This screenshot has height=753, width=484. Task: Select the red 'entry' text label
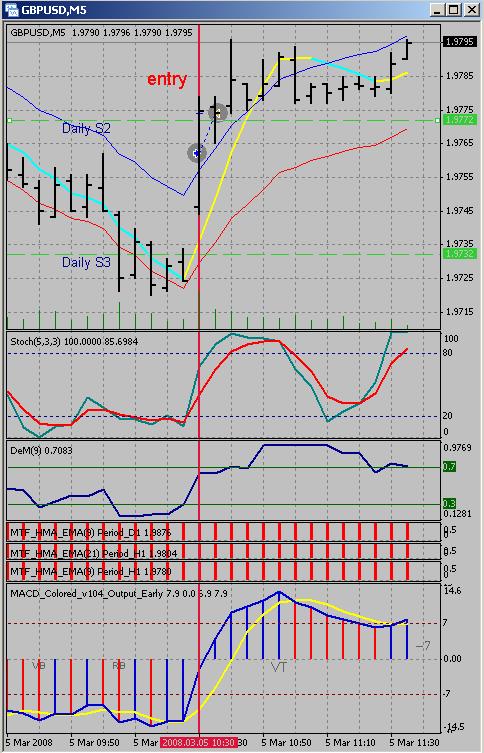point(167,79)
